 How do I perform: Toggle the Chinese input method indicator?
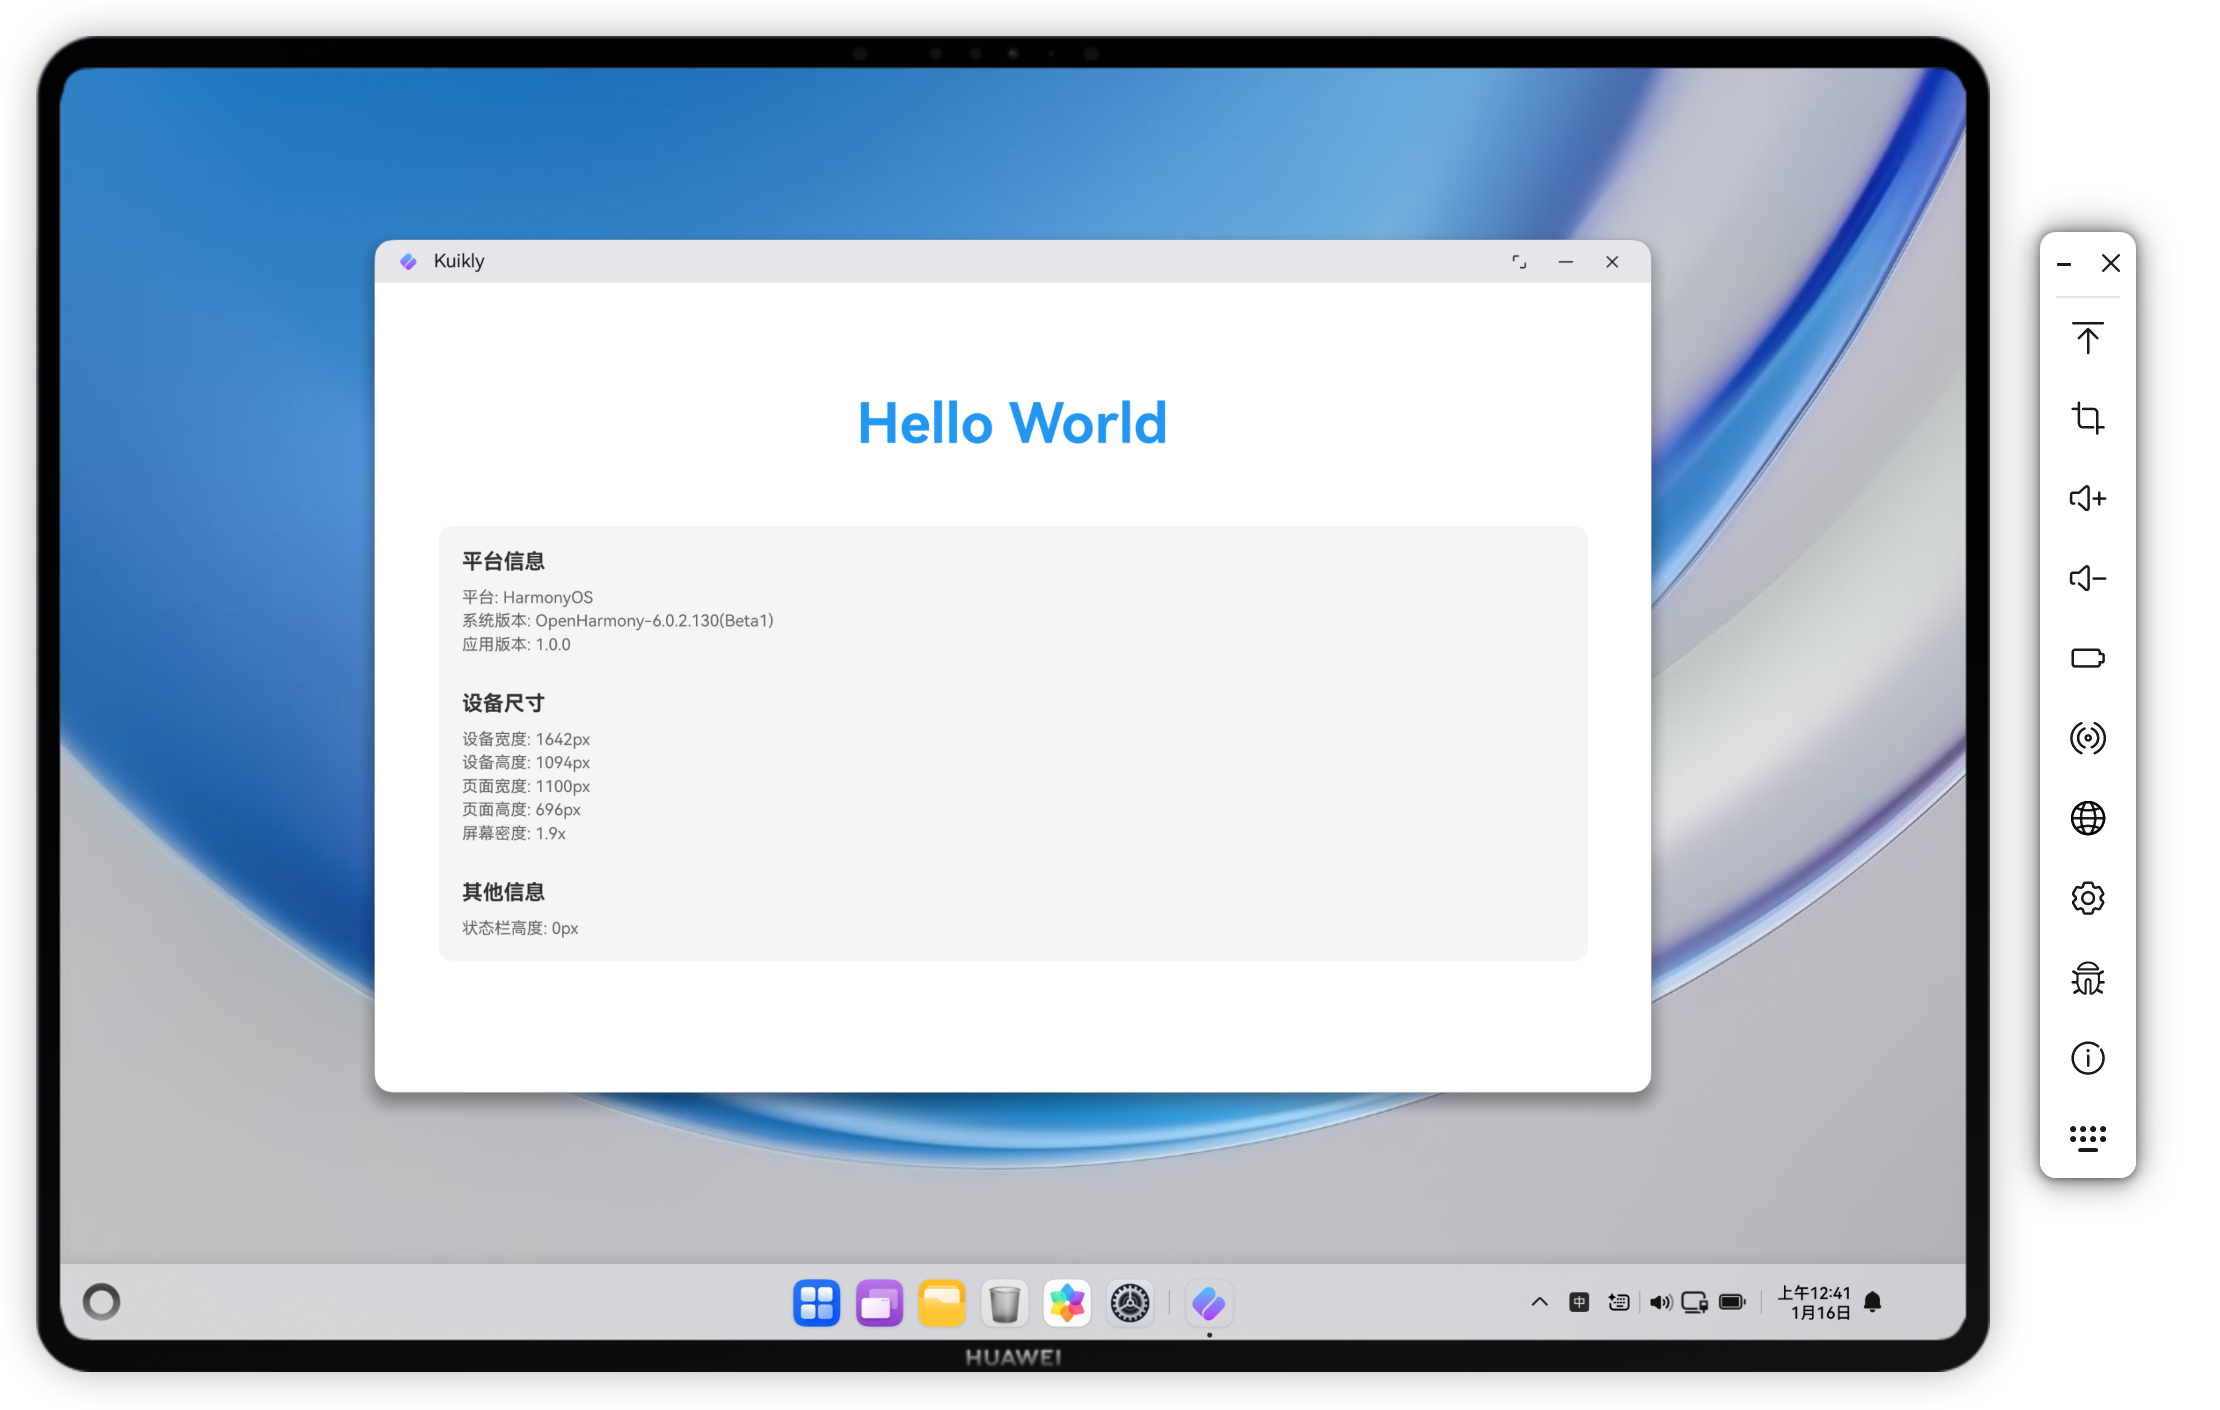pos(1579,1302)
